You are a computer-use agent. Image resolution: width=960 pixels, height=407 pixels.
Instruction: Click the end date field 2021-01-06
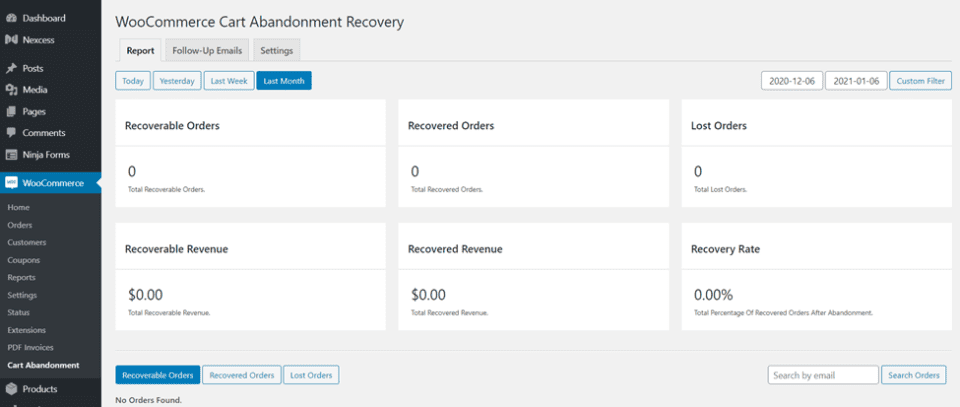pos(856,81)
